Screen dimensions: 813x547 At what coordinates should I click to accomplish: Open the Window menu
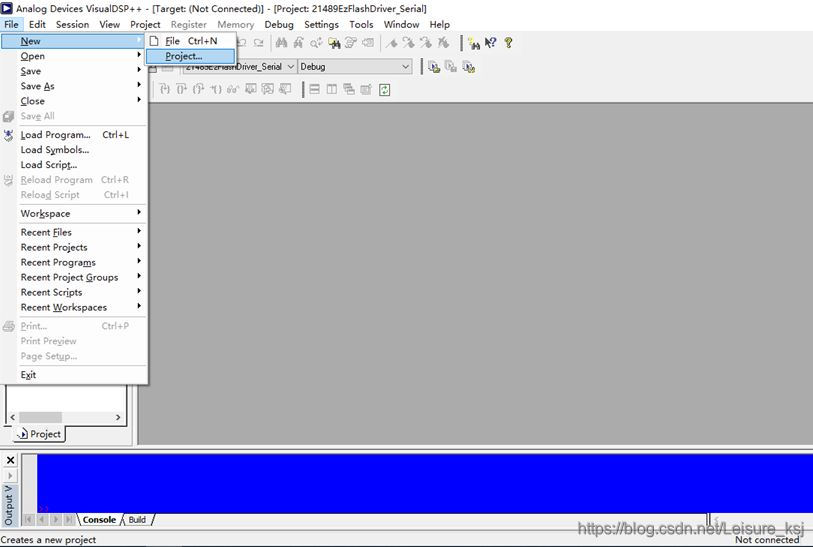coord(401,24)
